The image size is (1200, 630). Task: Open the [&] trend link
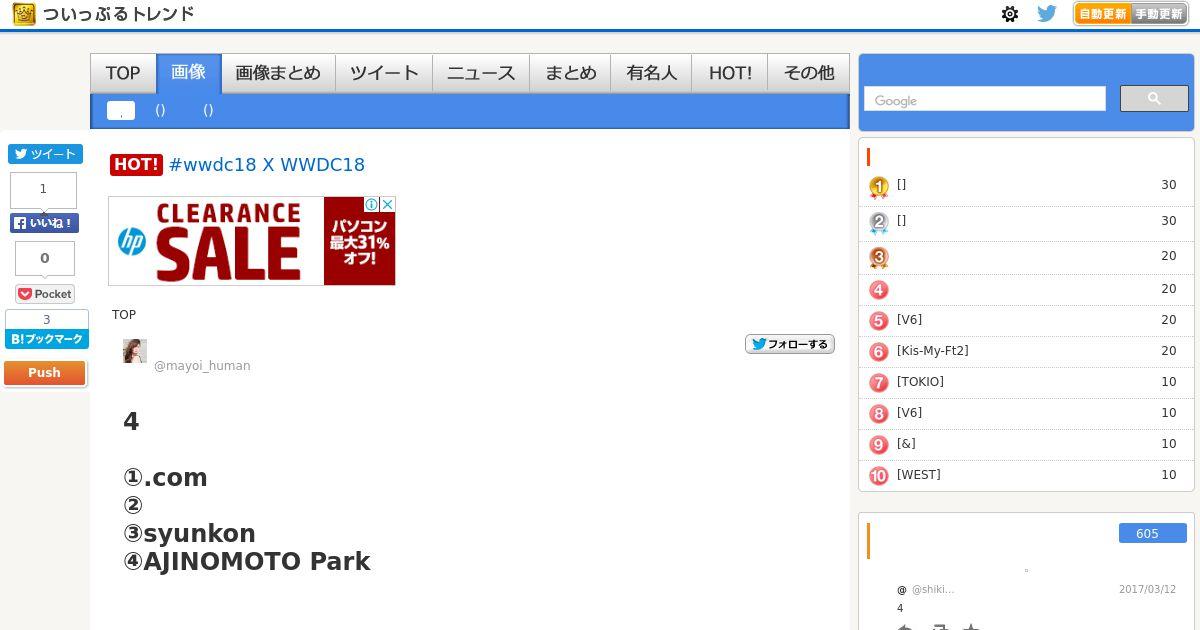pyautogui.click(x=906, y=444)
